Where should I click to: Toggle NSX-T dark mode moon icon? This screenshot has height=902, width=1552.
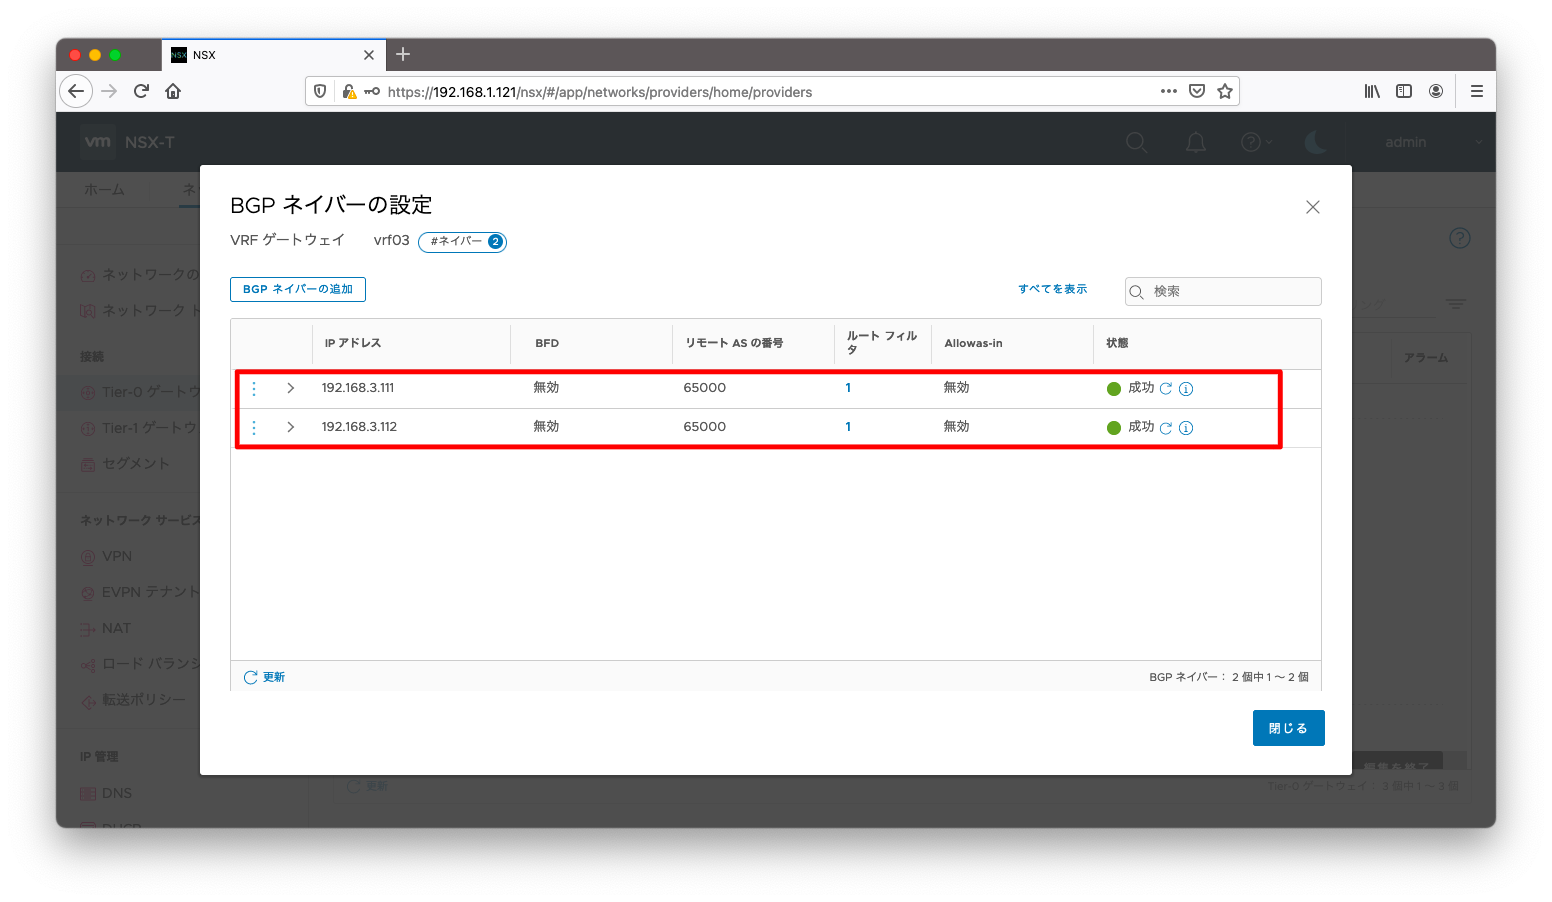(x=1316, y=142)
